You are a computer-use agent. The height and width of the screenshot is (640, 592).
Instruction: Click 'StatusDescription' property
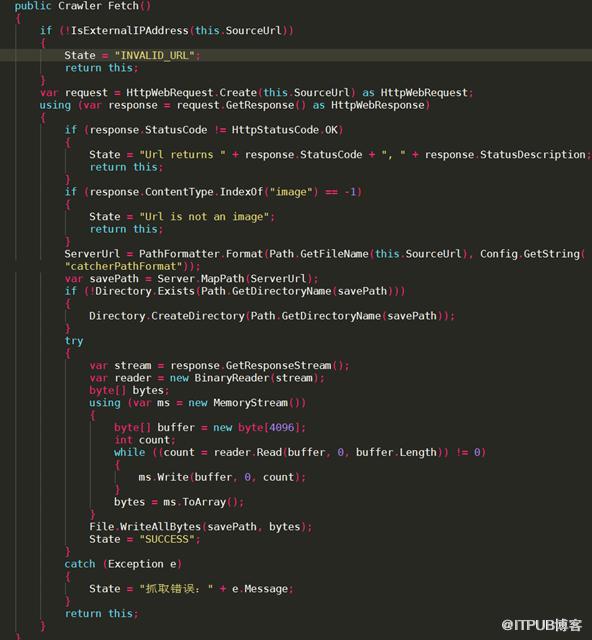[x=533, y=155]
